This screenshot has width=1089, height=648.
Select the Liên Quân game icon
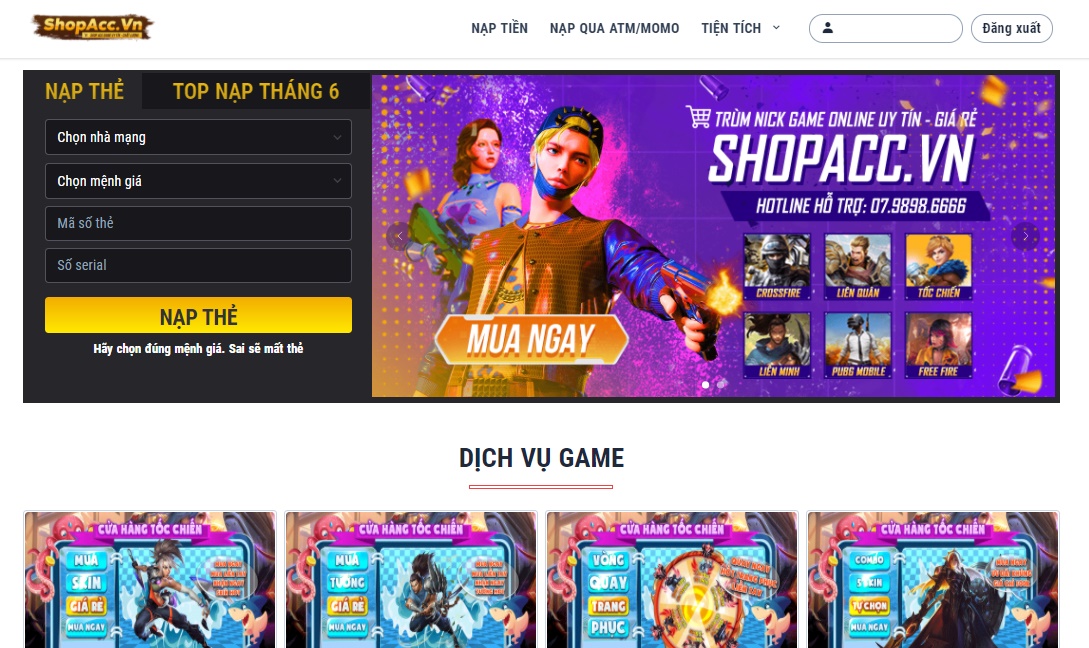point(858,267)
